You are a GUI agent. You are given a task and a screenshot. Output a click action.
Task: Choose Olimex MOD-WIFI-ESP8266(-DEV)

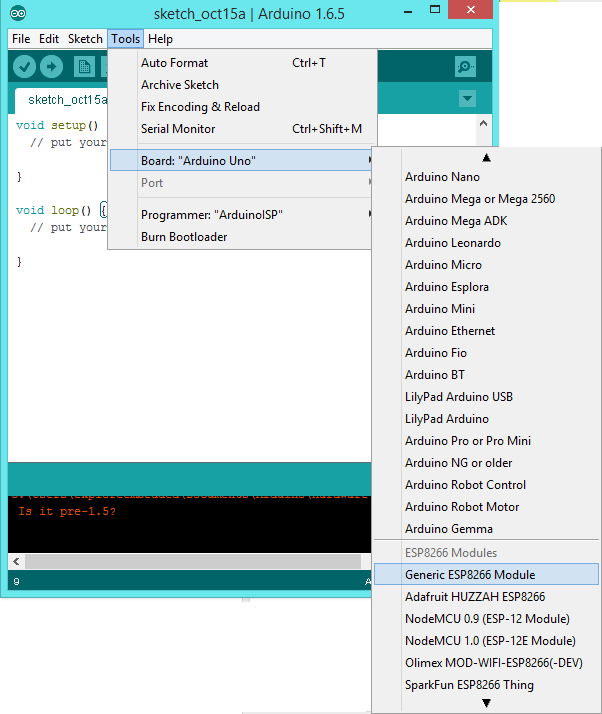[486, 663]
